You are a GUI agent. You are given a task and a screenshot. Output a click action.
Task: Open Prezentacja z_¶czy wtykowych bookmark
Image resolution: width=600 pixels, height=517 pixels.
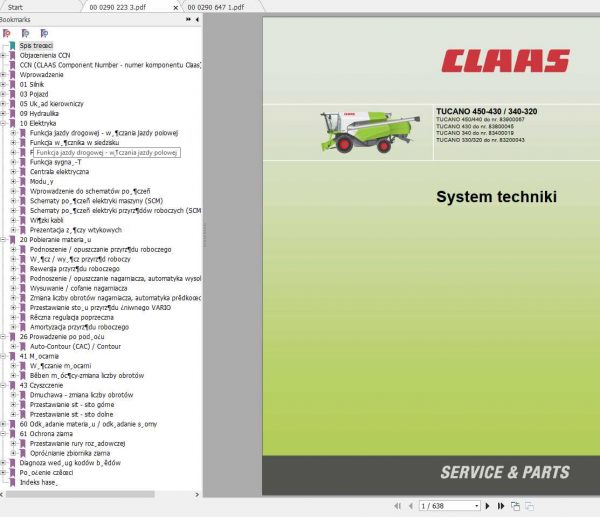pos(76,230)
